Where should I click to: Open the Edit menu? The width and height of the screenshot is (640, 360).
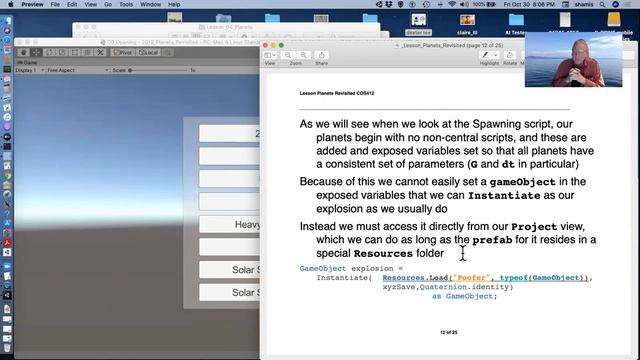click(x=72, y=4)
